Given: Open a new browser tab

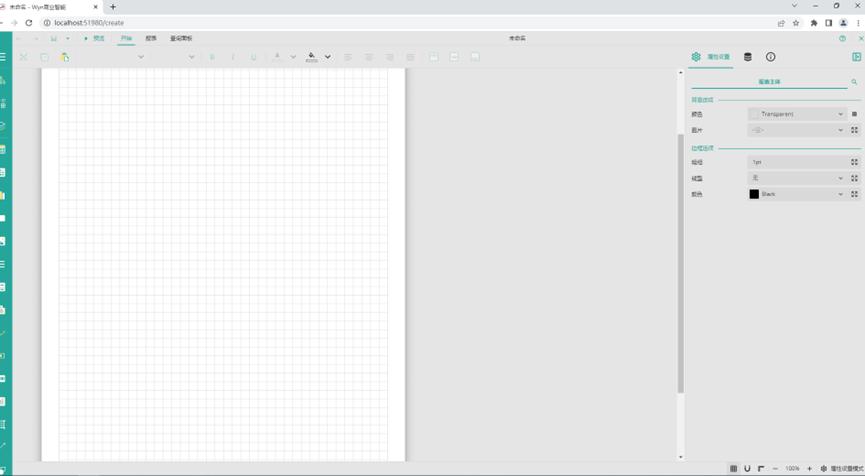Looking at the screenshot, I should (113, 7).
